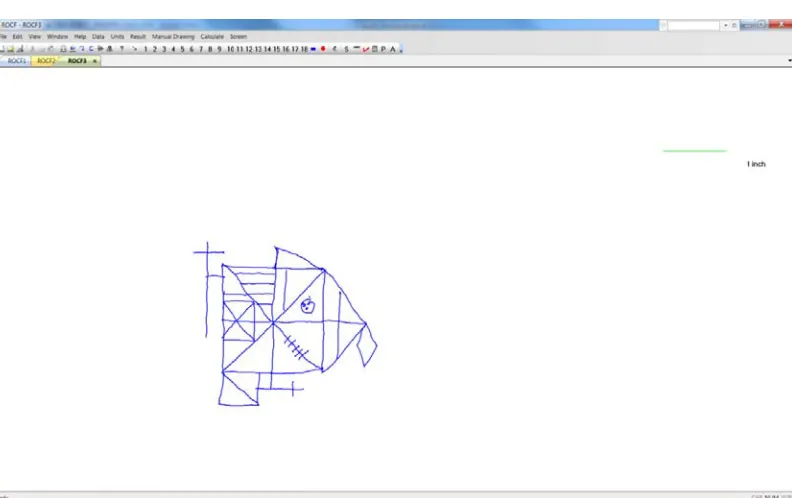Click the '1 inch' scale label
This screenshot has height=498, width=792.
coord(756,164)
